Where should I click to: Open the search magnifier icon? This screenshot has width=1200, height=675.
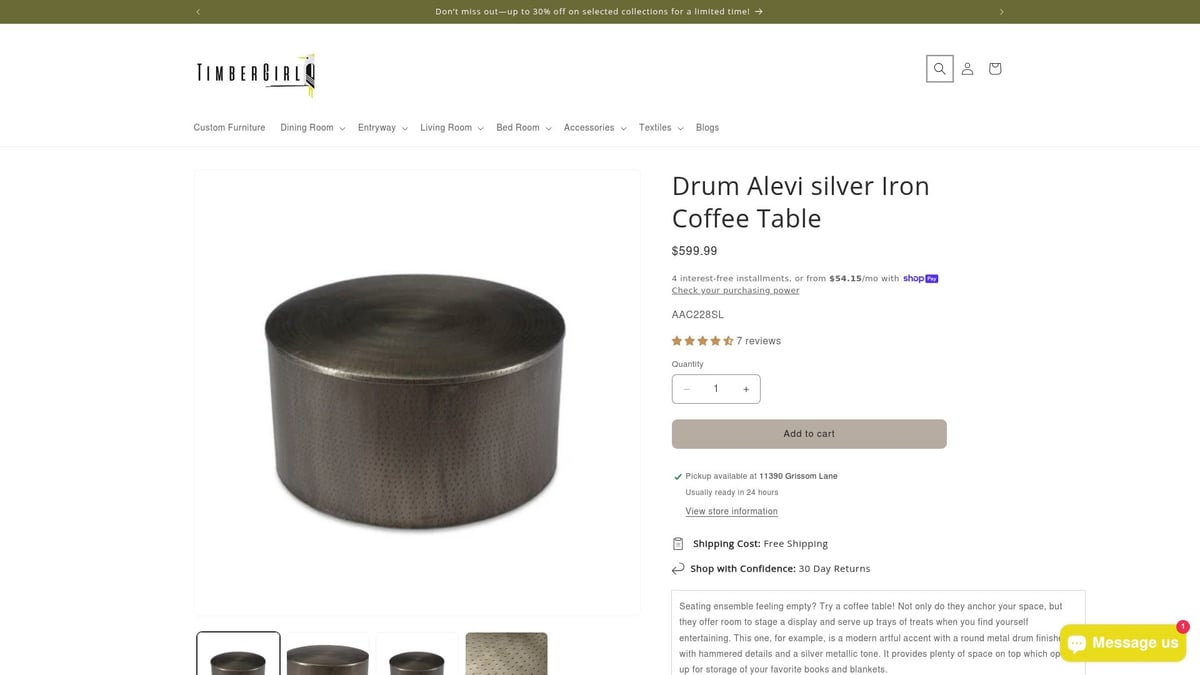click(939, 69)
